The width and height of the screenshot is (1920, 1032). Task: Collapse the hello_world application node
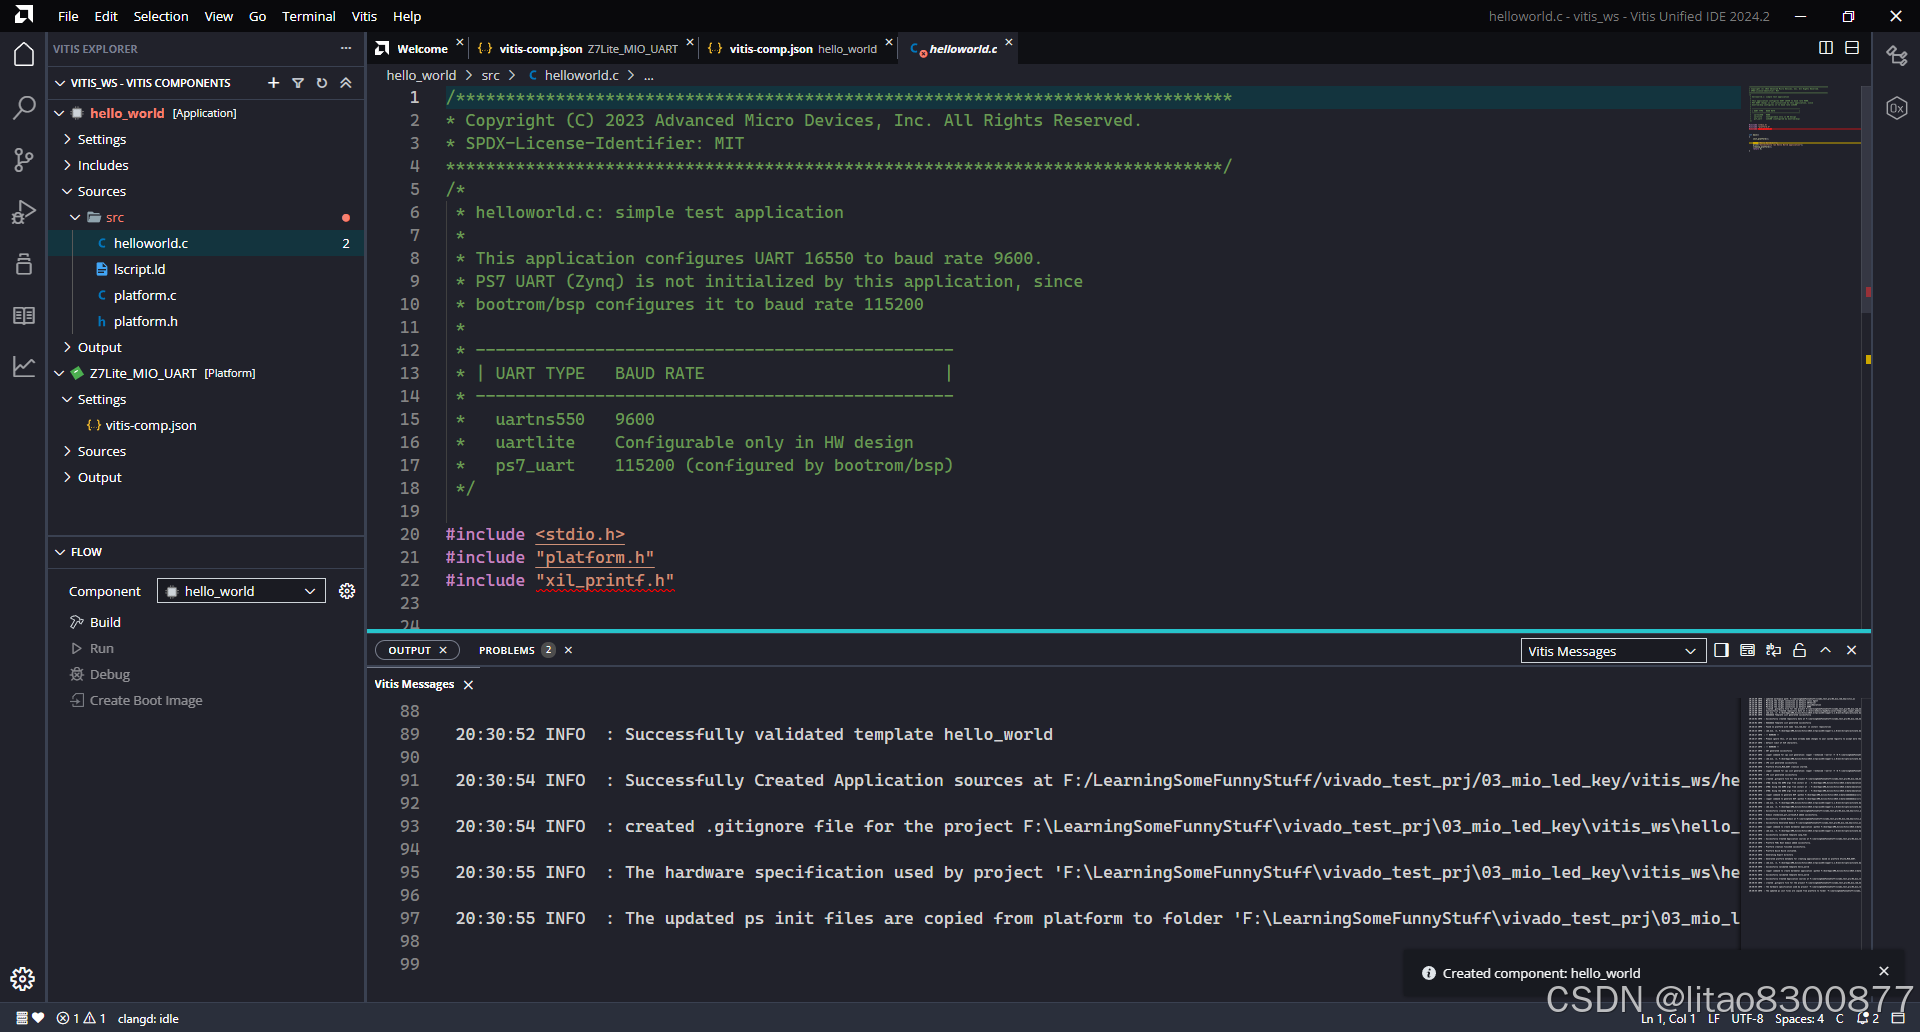coord(59,113)
